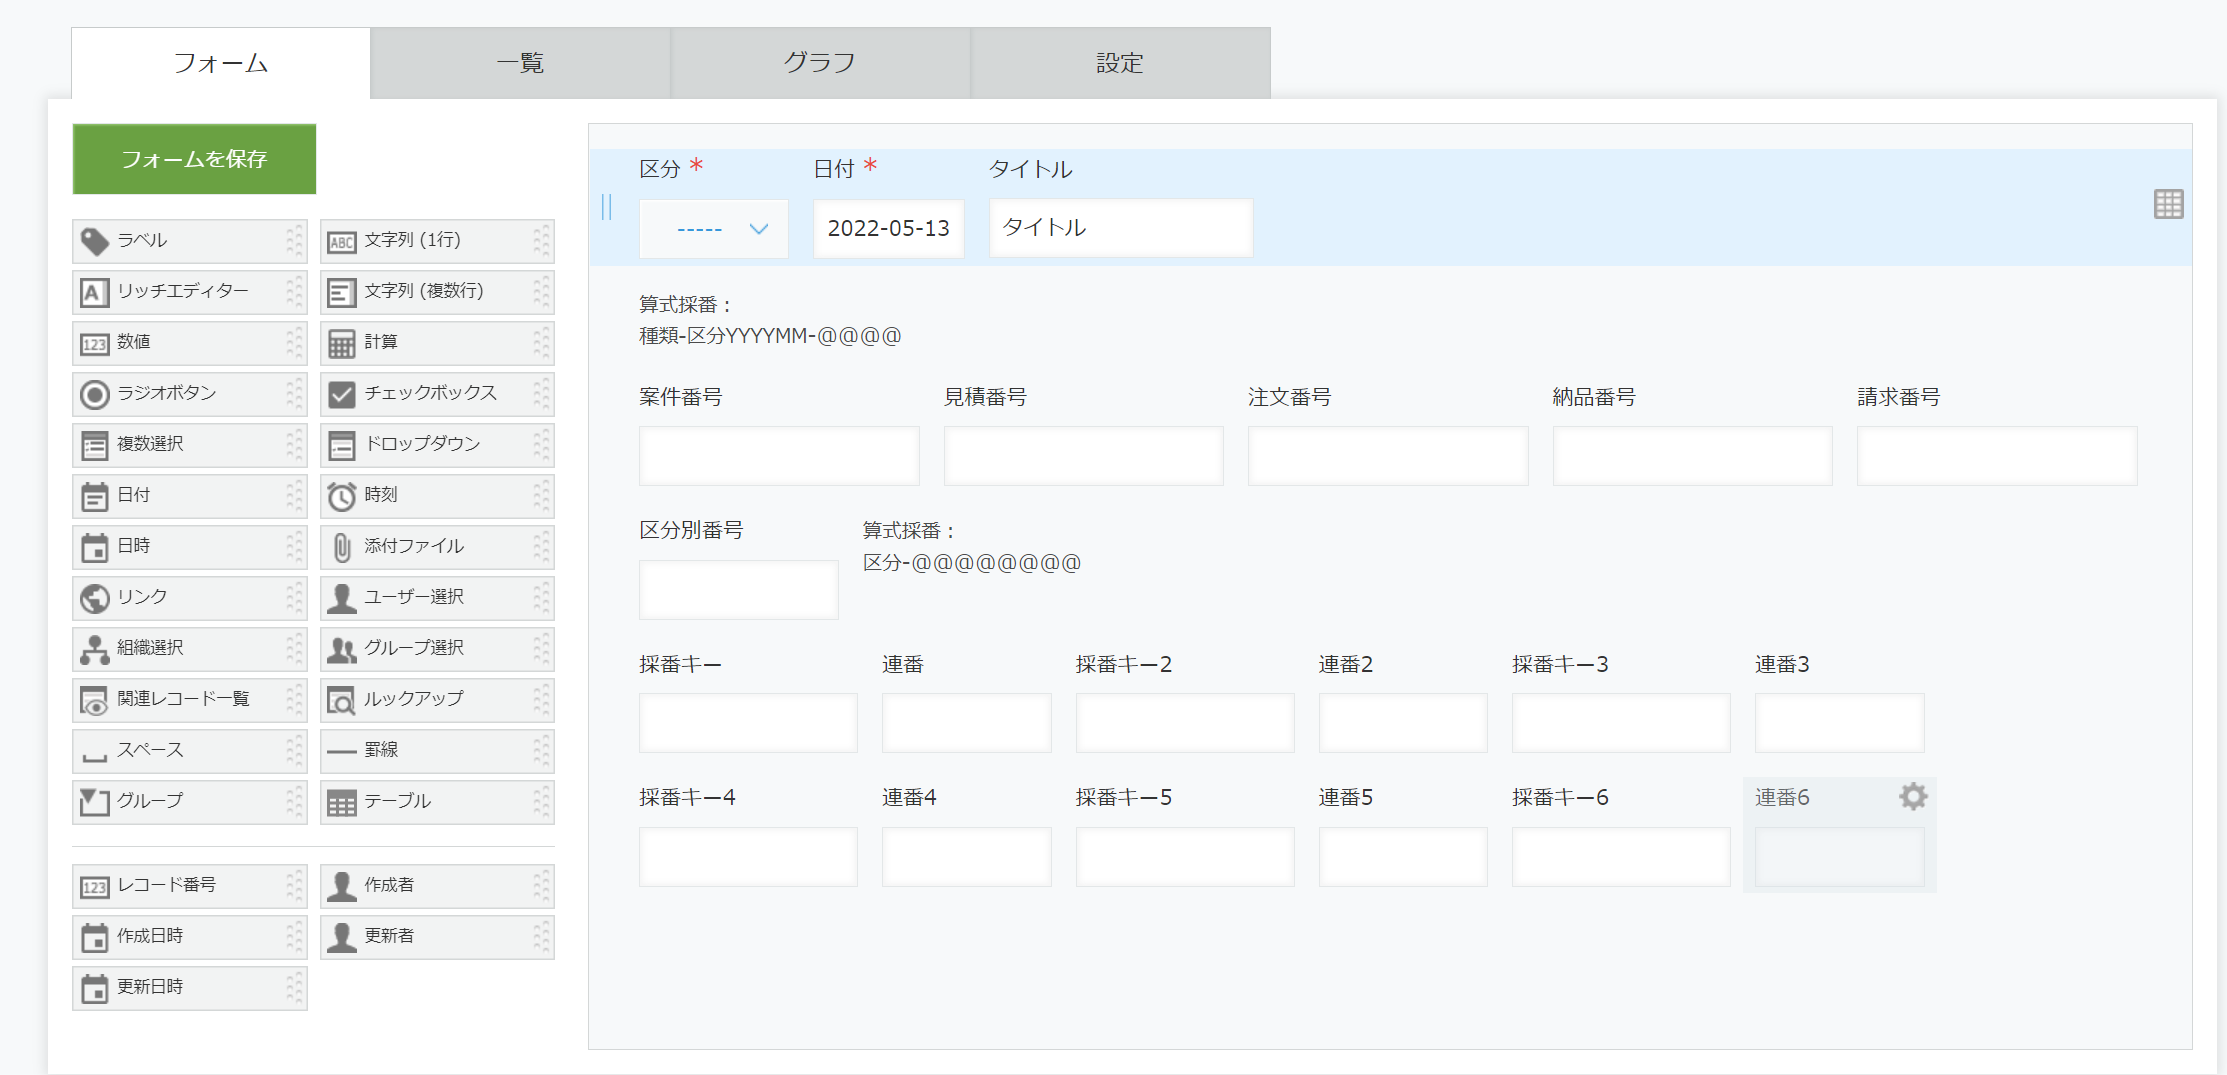The image size is (2227, 1075).
Task: Choose the チェックボックス field icon
Action: [341, 394]
